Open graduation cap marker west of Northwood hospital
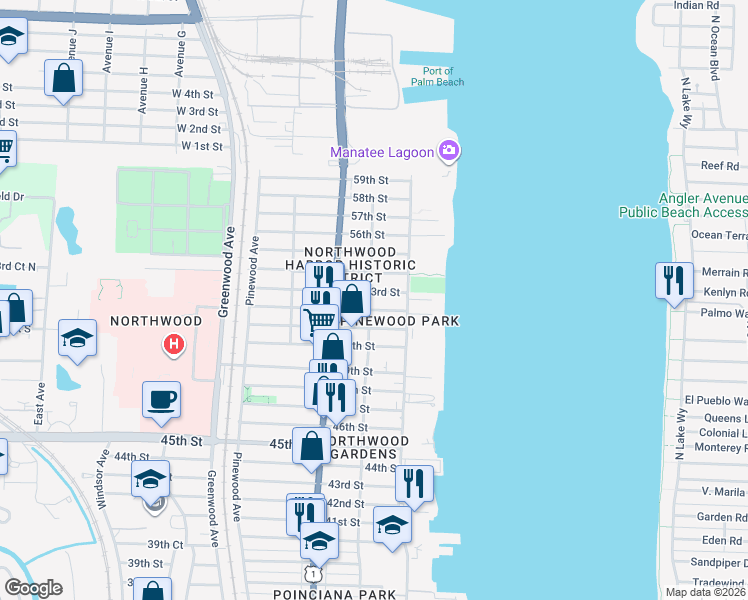The width and height of the screenshot is (748, 600). 77,339
